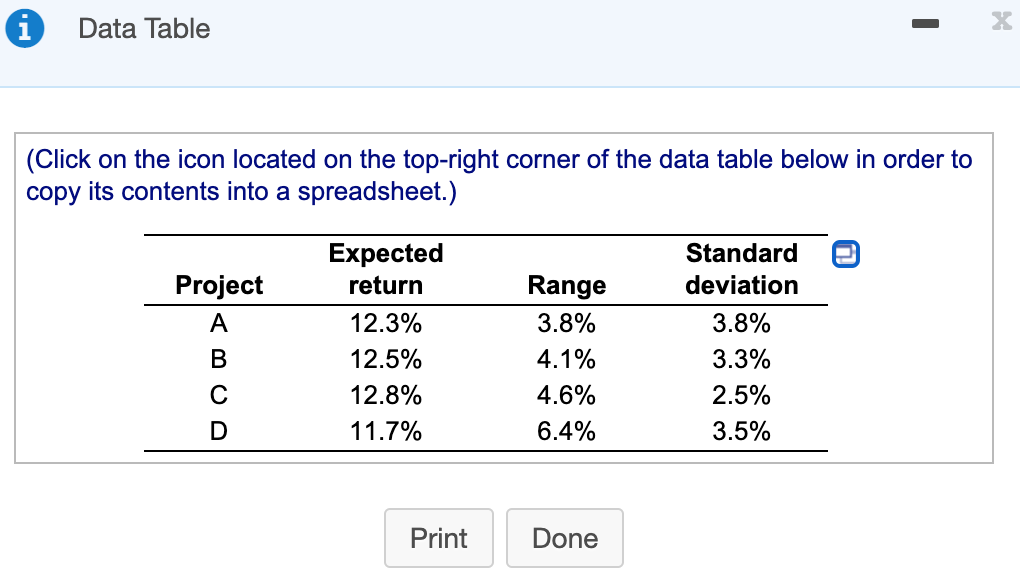Click the gray X icon
The image size is (1020, 586).
pos(1001,22)
